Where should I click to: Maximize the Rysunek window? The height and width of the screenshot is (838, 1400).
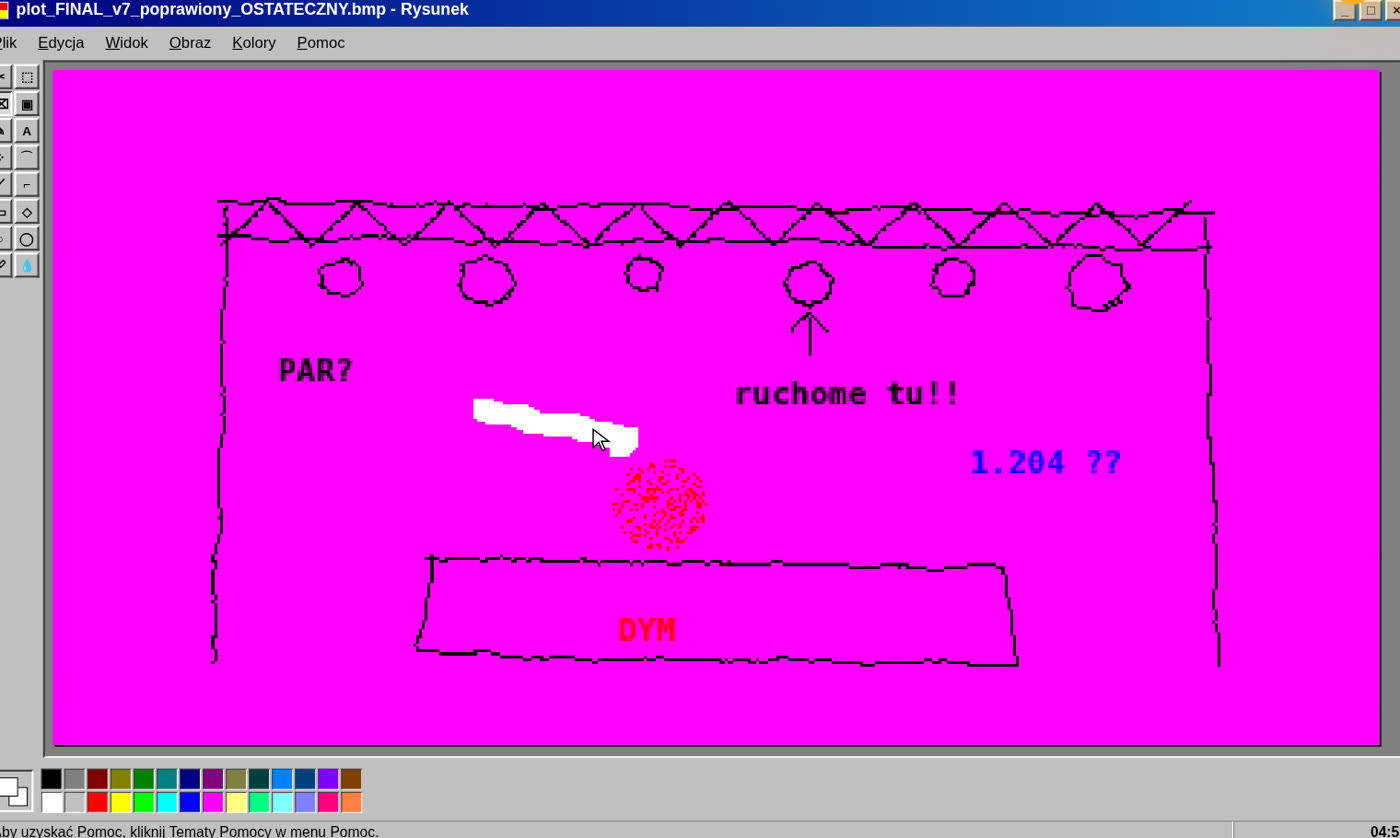point(1371,10)
